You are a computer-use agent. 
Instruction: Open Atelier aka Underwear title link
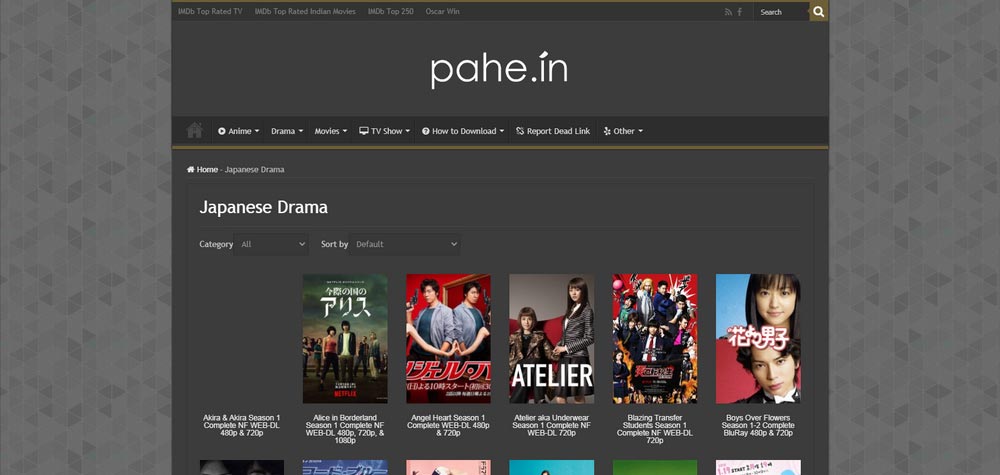552,425
